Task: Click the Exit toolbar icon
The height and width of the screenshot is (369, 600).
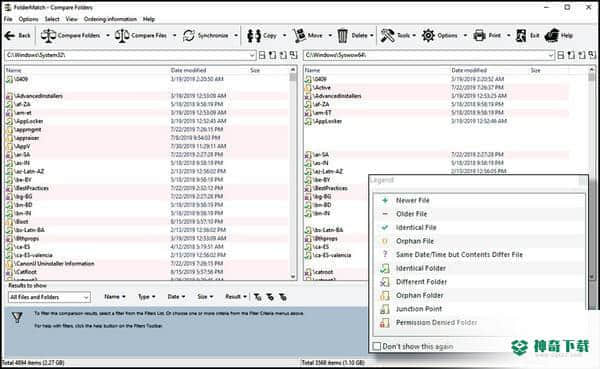Action: coord(521,36)
